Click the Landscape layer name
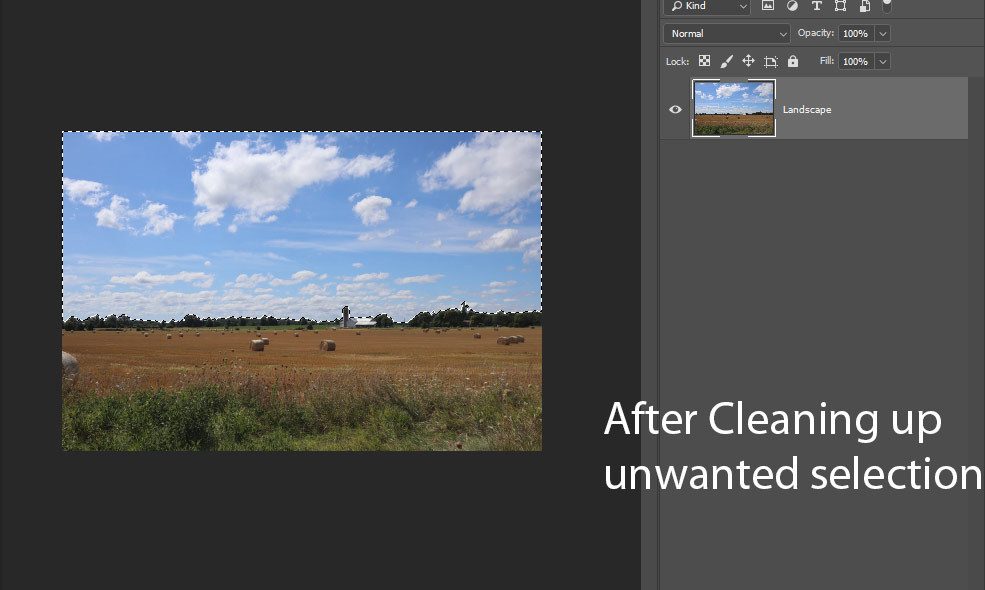Viewport: 985px width, 590px height. point(807,110)
